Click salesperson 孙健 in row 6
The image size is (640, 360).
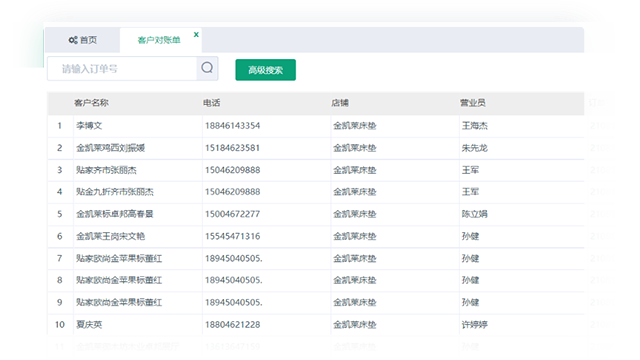(x=470, y=236)
